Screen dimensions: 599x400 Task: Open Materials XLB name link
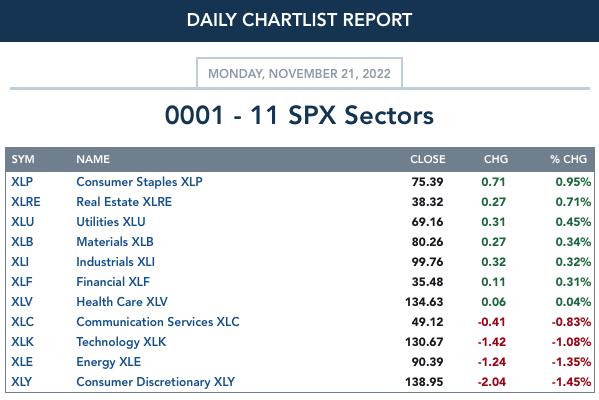pyautogui.click(x=115, y=242)
